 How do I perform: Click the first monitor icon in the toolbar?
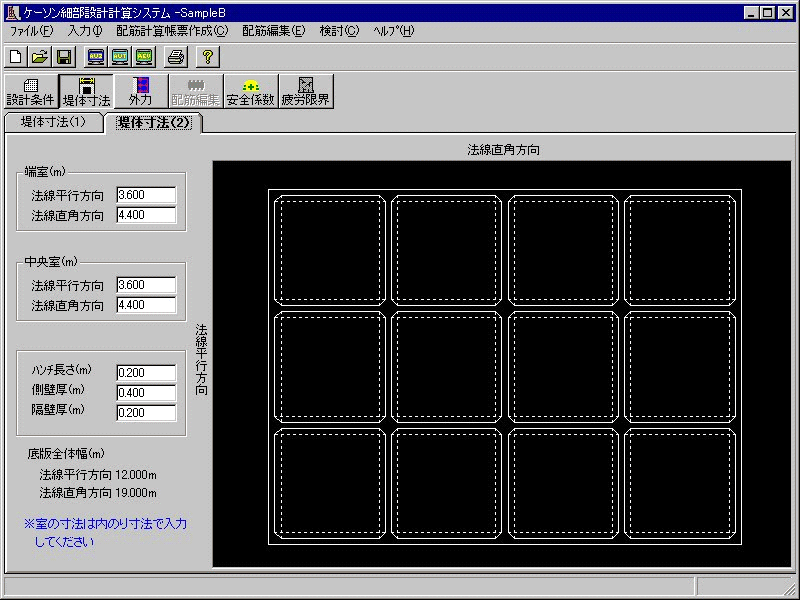tap(96, 56)
